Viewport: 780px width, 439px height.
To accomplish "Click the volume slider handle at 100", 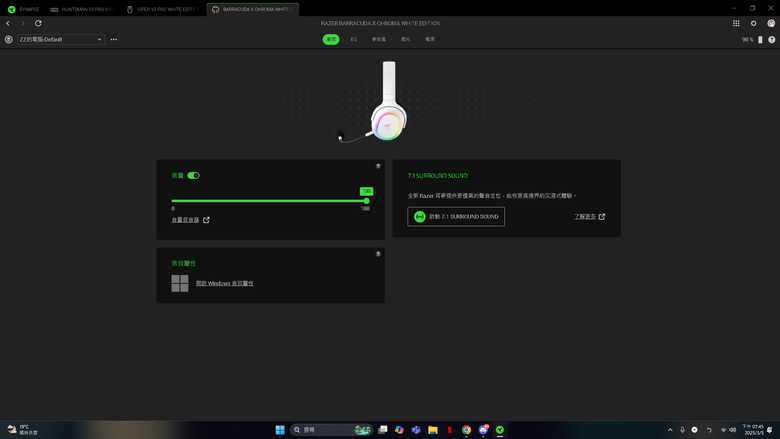I will pos(367,201).
